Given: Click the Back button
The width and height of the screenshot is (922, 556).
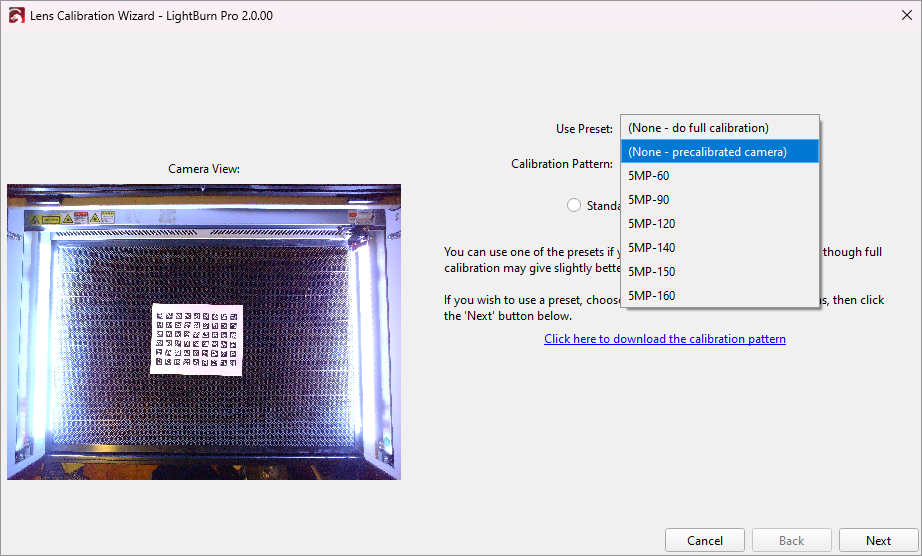Looking at the screenshot, I should [x=791, y=541].
